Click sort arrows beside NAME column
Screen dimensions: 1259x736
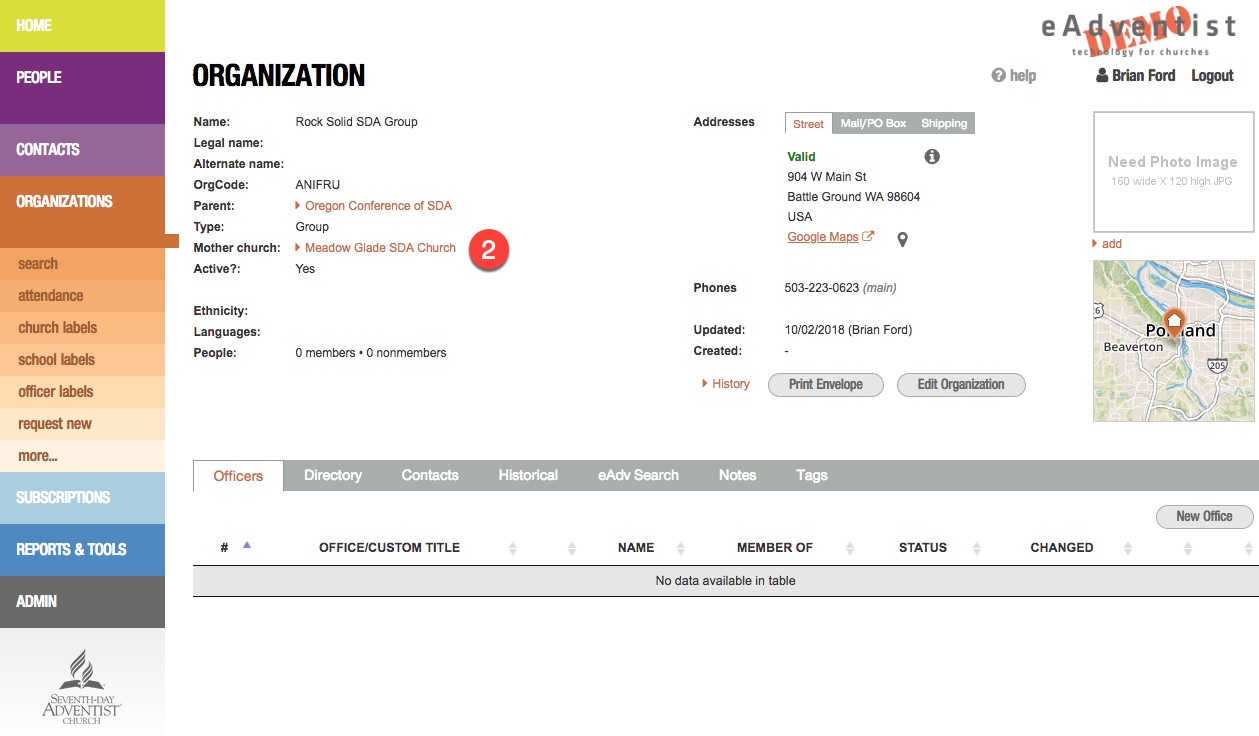point(681,548)
